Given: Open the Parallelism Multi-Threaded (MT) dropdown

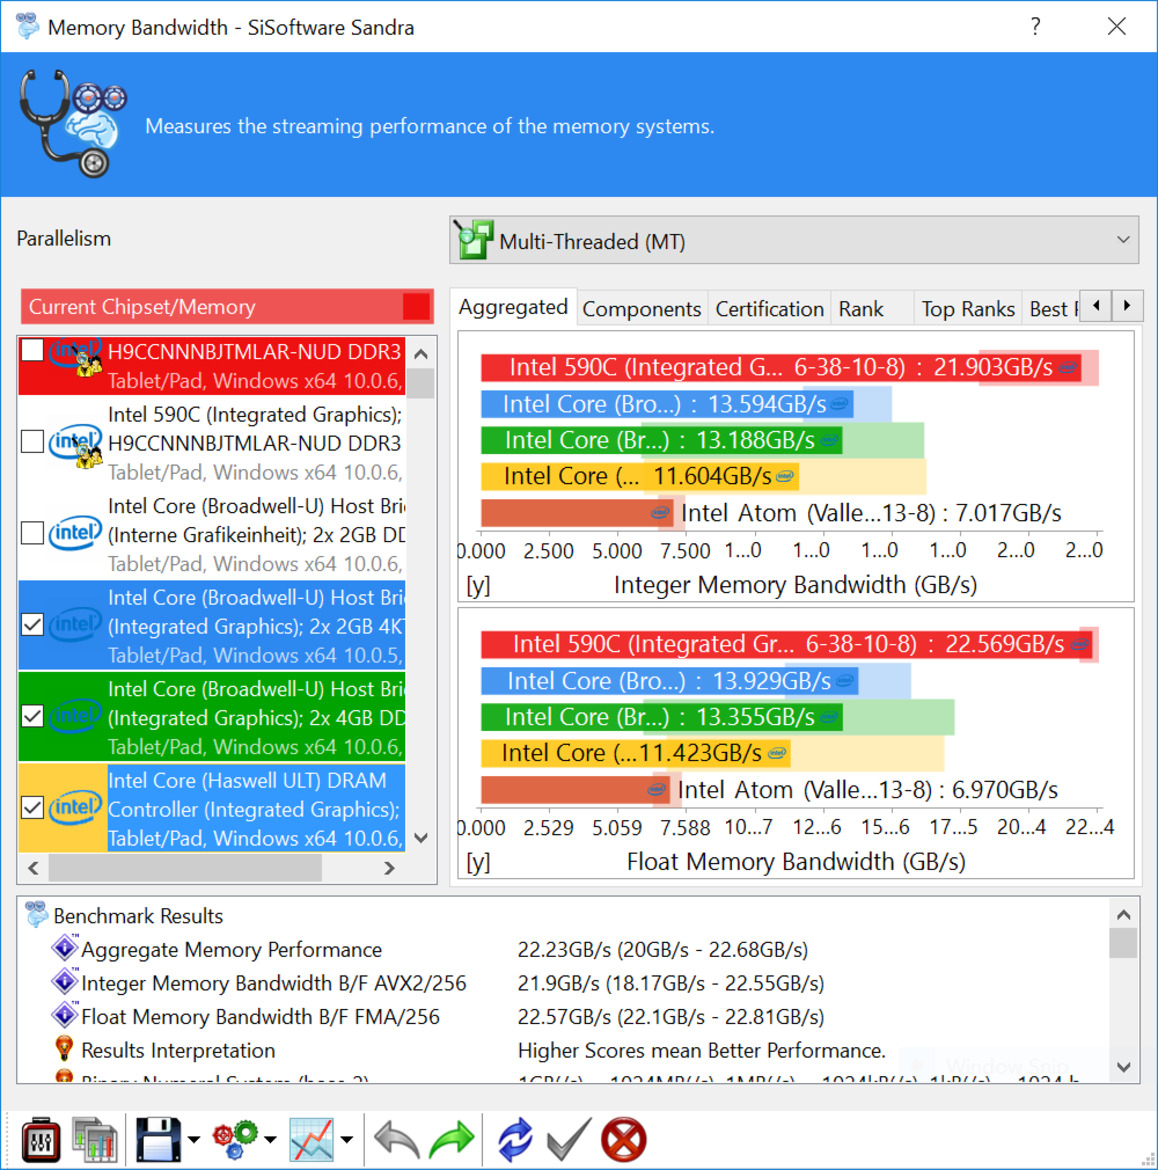Looking at the screenshot, I should pyautogui.click(x=794, y=240).
